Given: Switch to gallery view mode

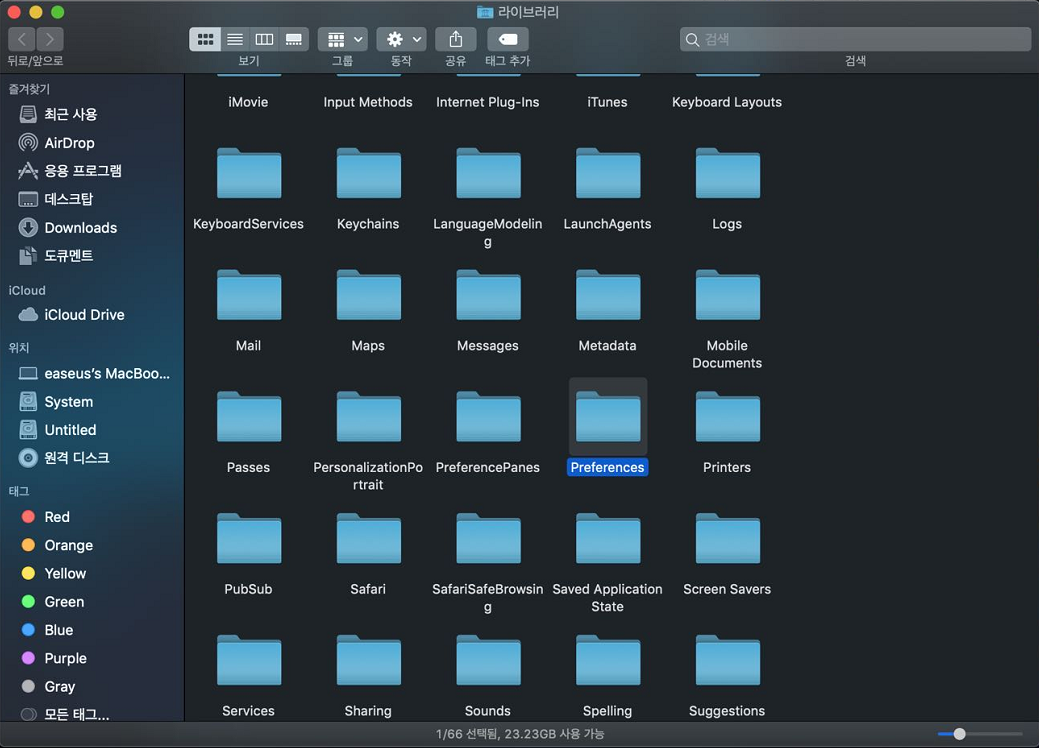Looking at the screenshot, I should [x=294, y=39].
